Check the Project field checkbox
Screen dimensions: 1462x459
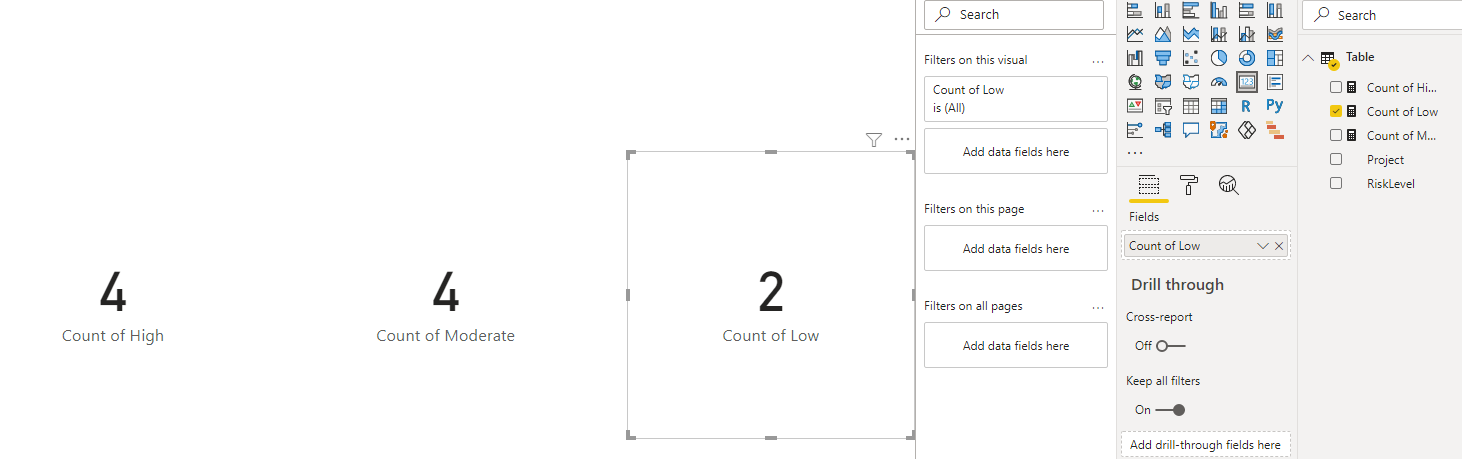[x=1336, y=159]
